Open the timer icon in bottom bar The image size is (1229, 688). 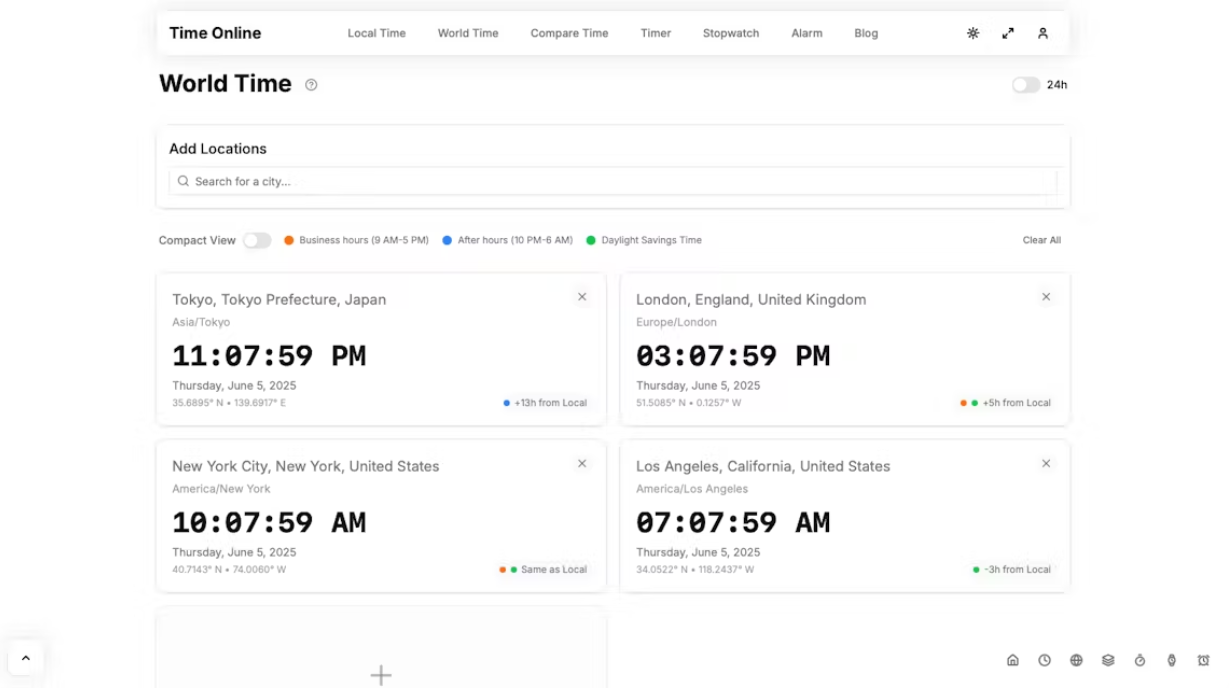coord(1140,660)
